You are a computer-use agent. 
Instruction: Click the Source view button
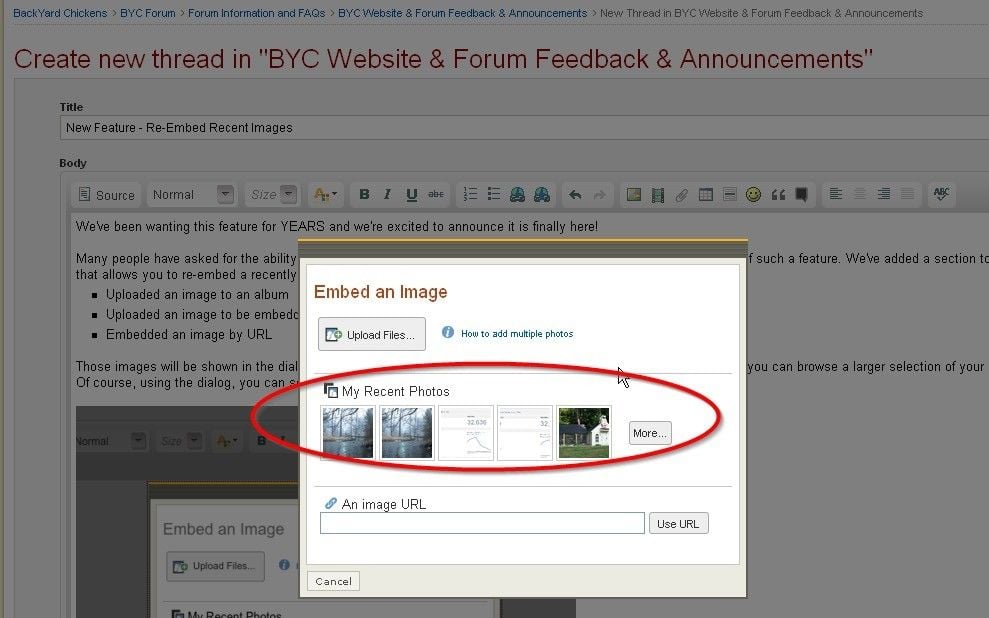[x=107, y=195]
